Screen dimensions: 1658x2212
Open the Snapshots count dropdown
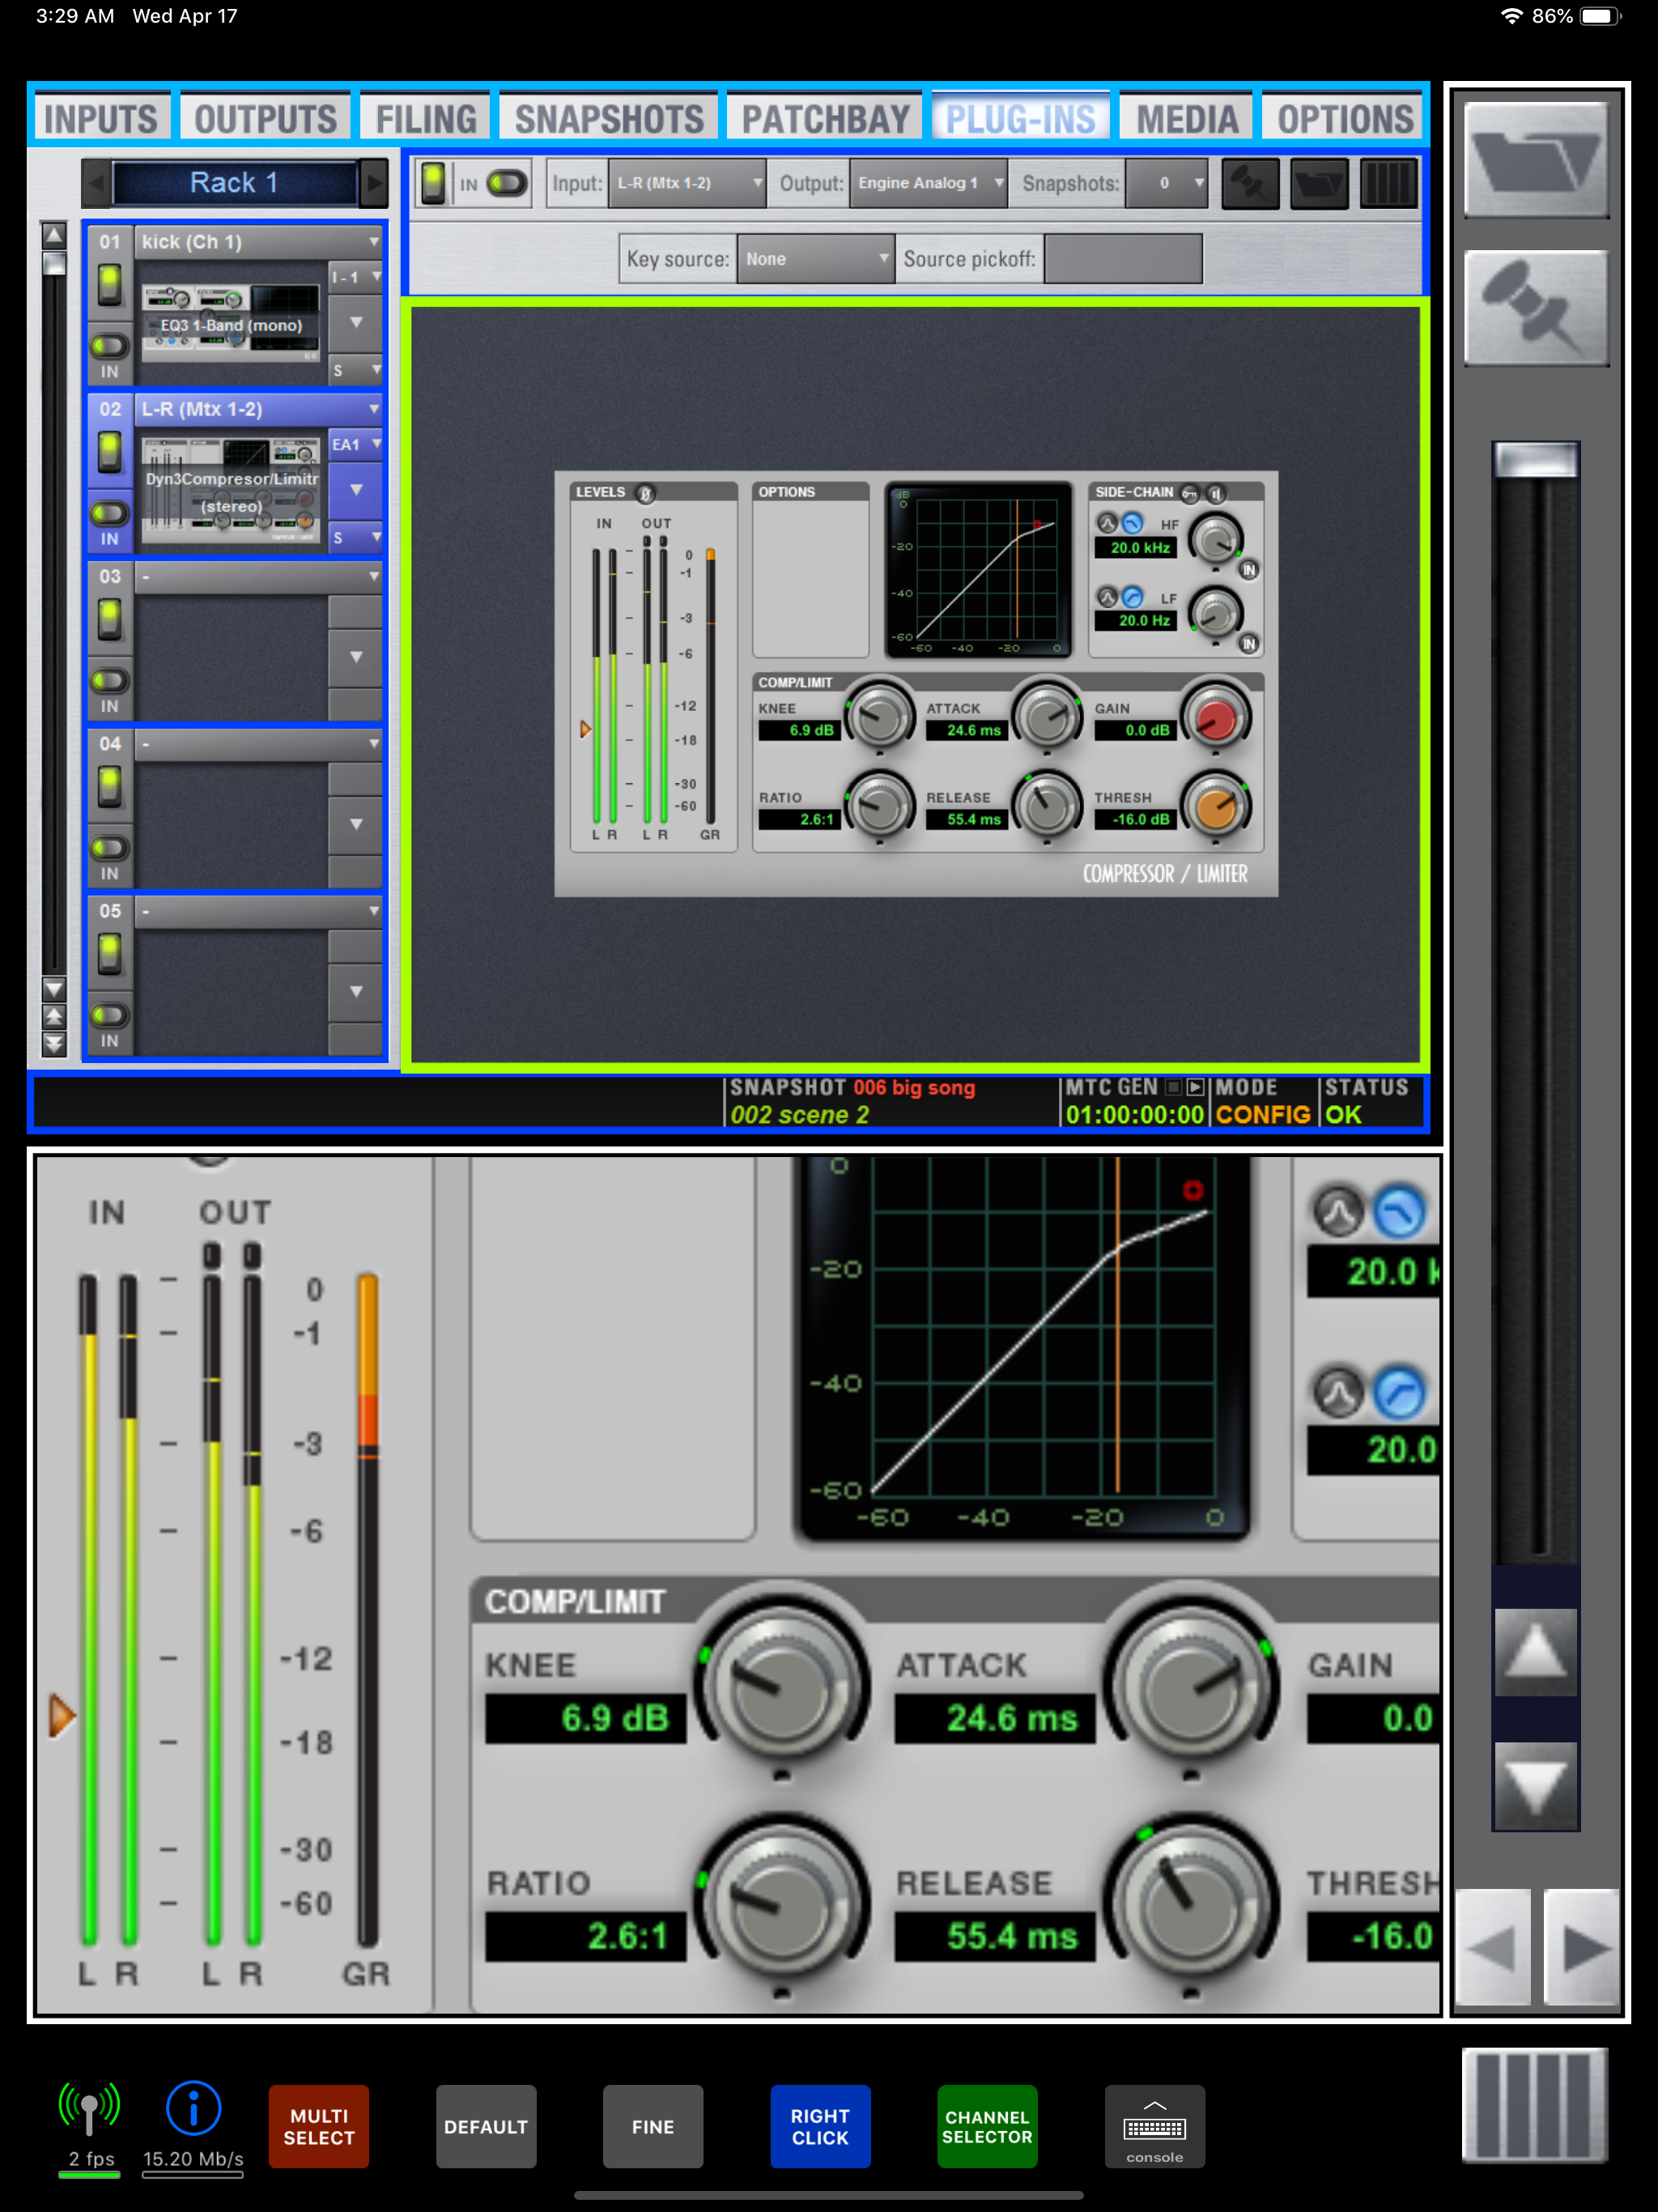coord(1167,183)
